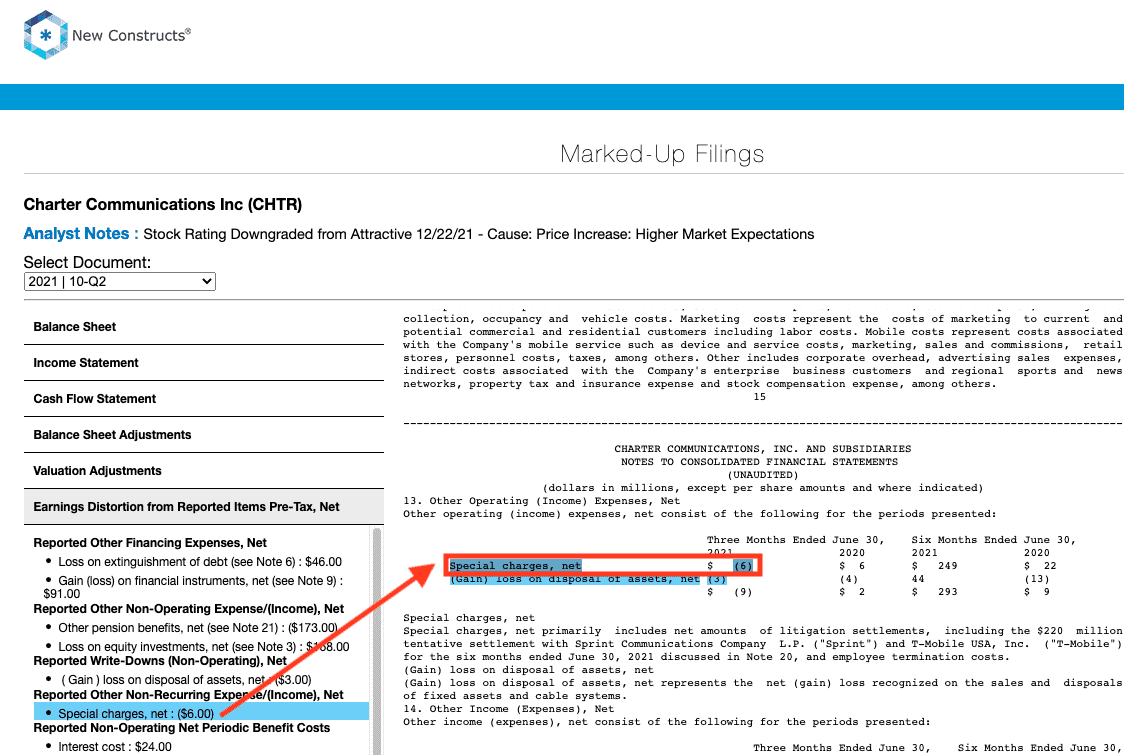Select Gain (loss) on financial instruments item
This screenshot has height=755, width=1124.
194,587
